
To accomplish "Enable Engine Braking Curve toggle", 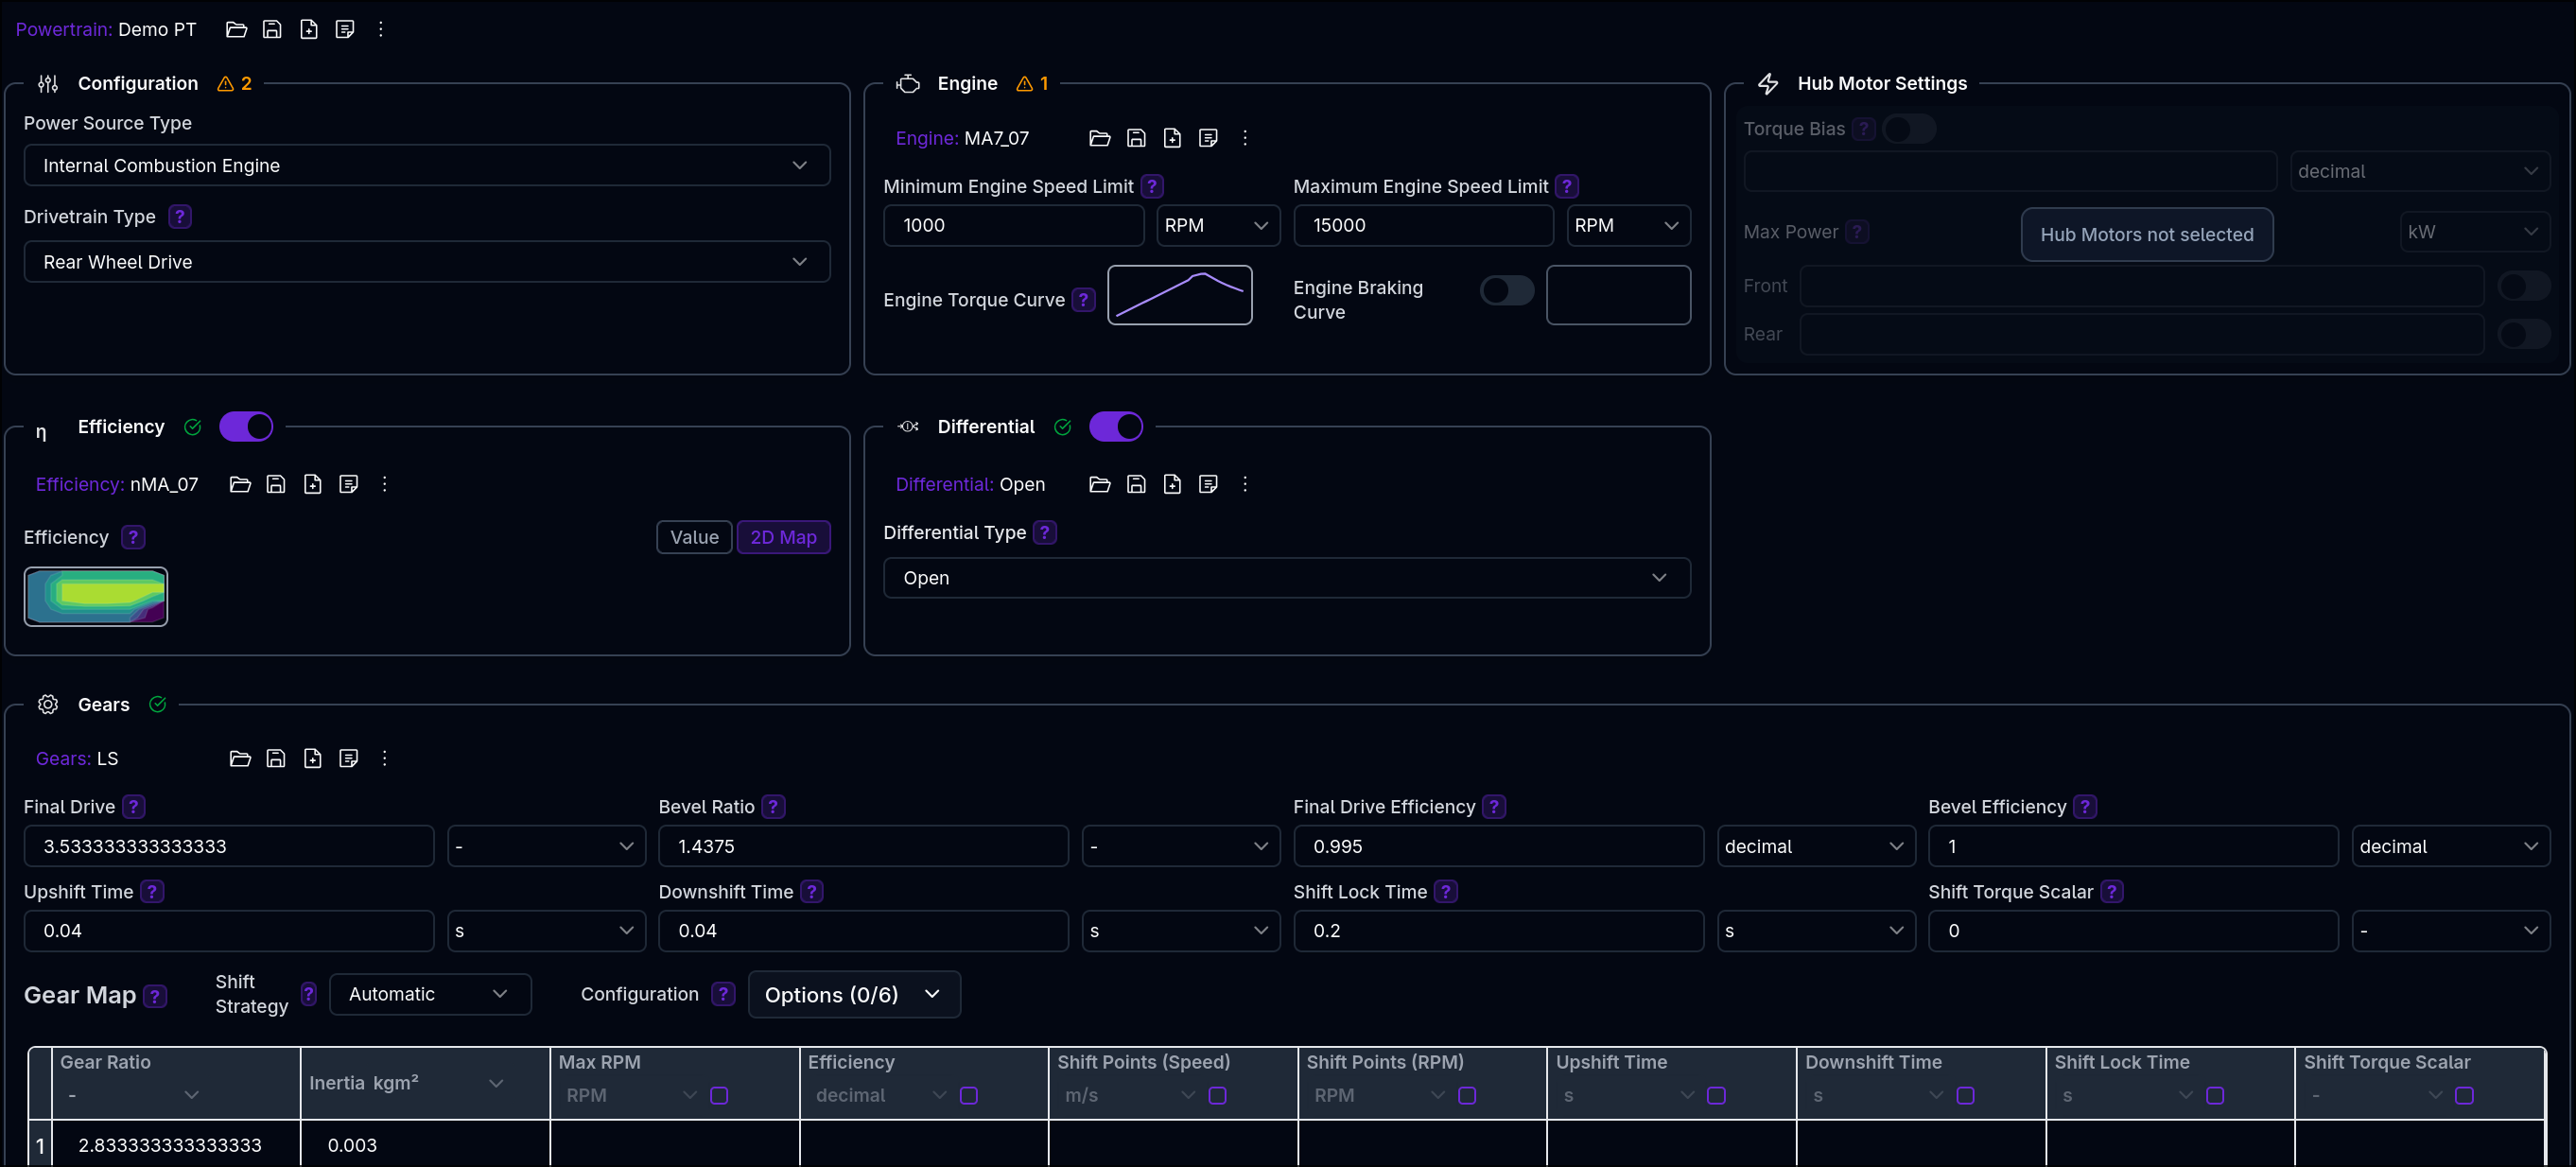I will tap(1506, 291).
